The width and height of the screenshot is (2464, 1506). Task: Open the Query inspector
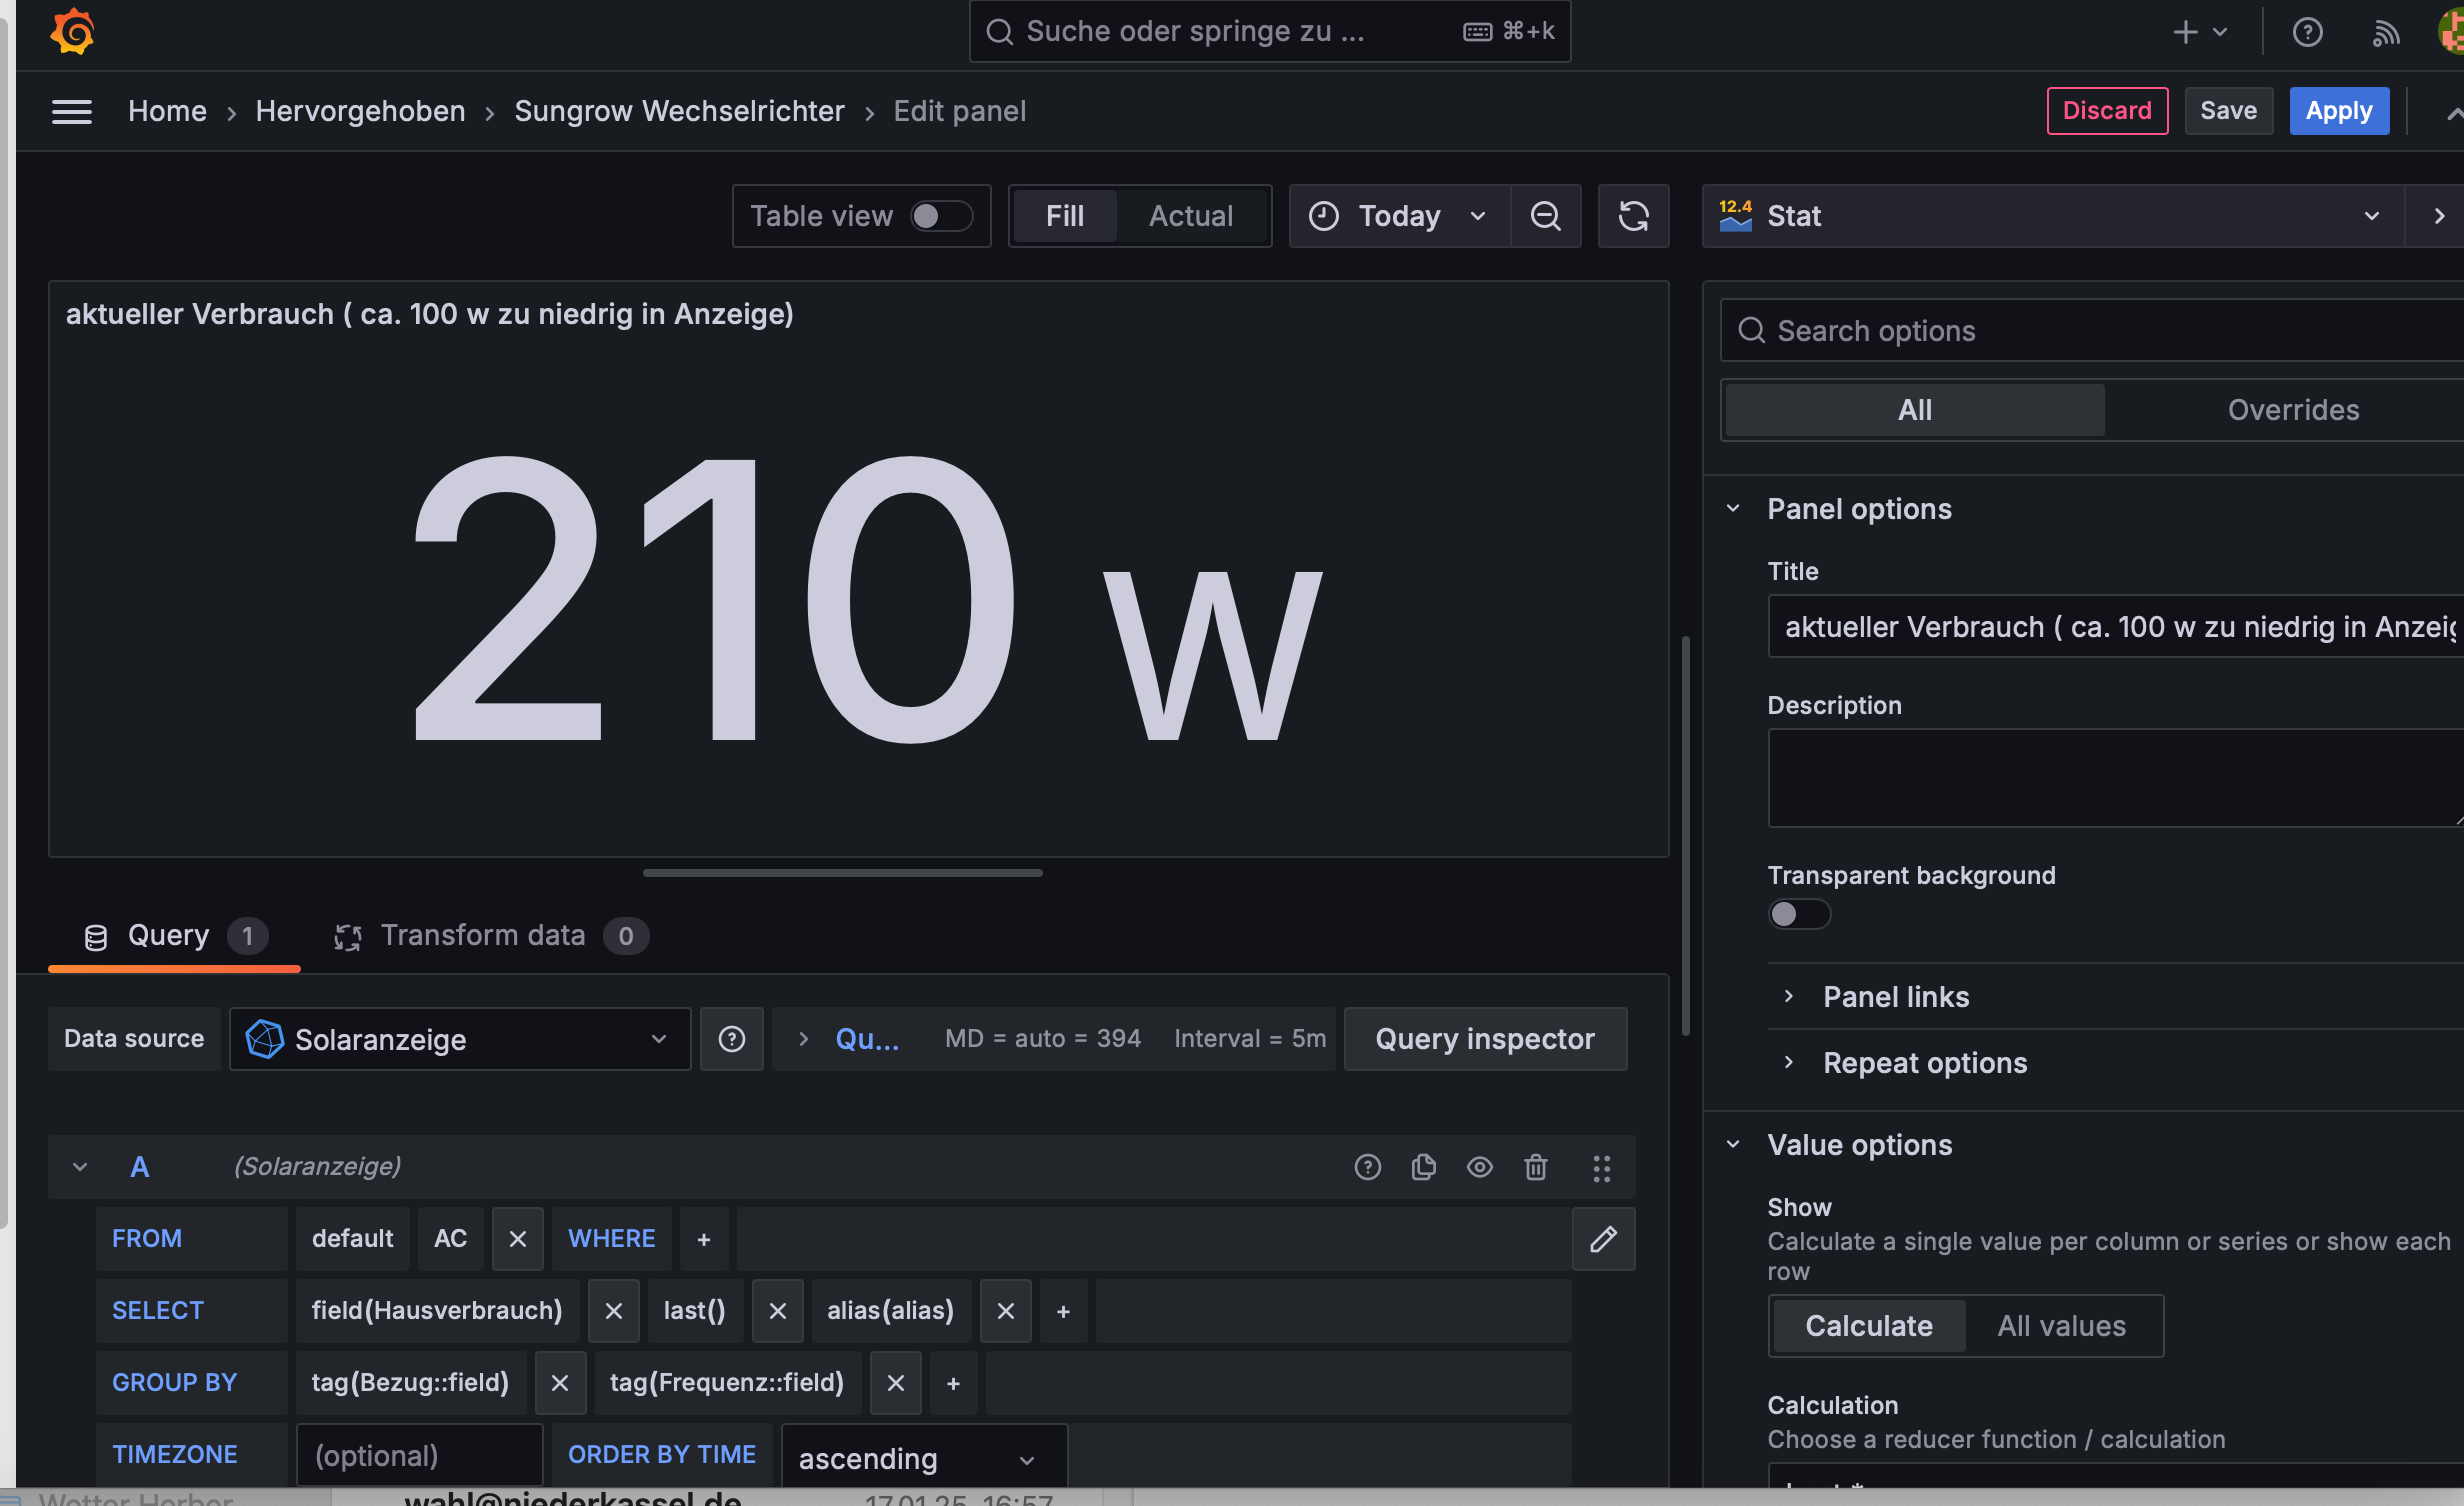tap(1484, 1039)
